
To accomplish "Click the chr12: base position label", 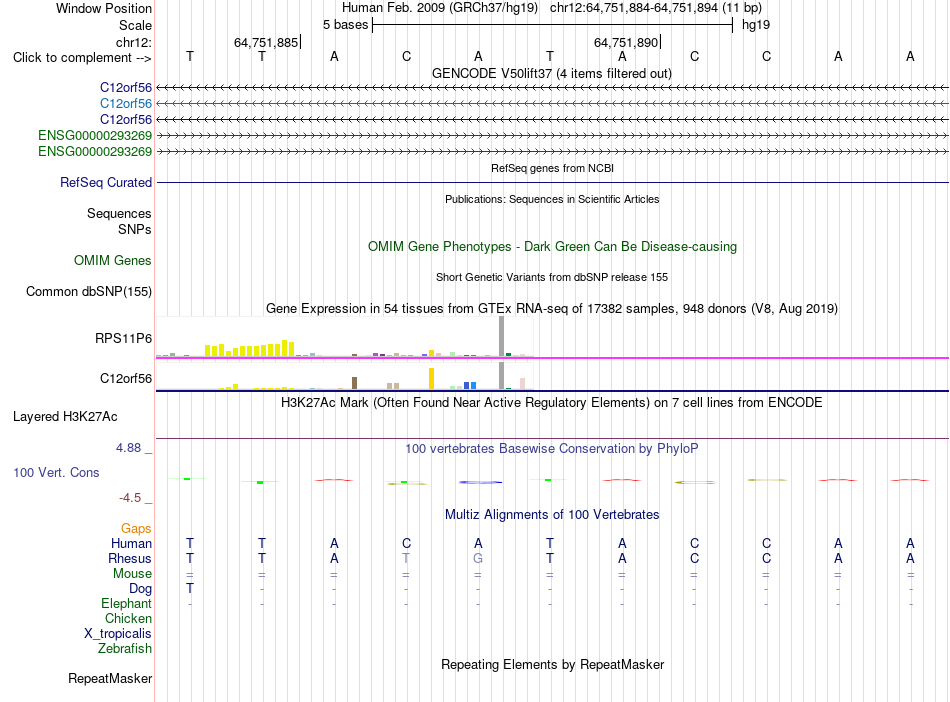I will point(133,42).
